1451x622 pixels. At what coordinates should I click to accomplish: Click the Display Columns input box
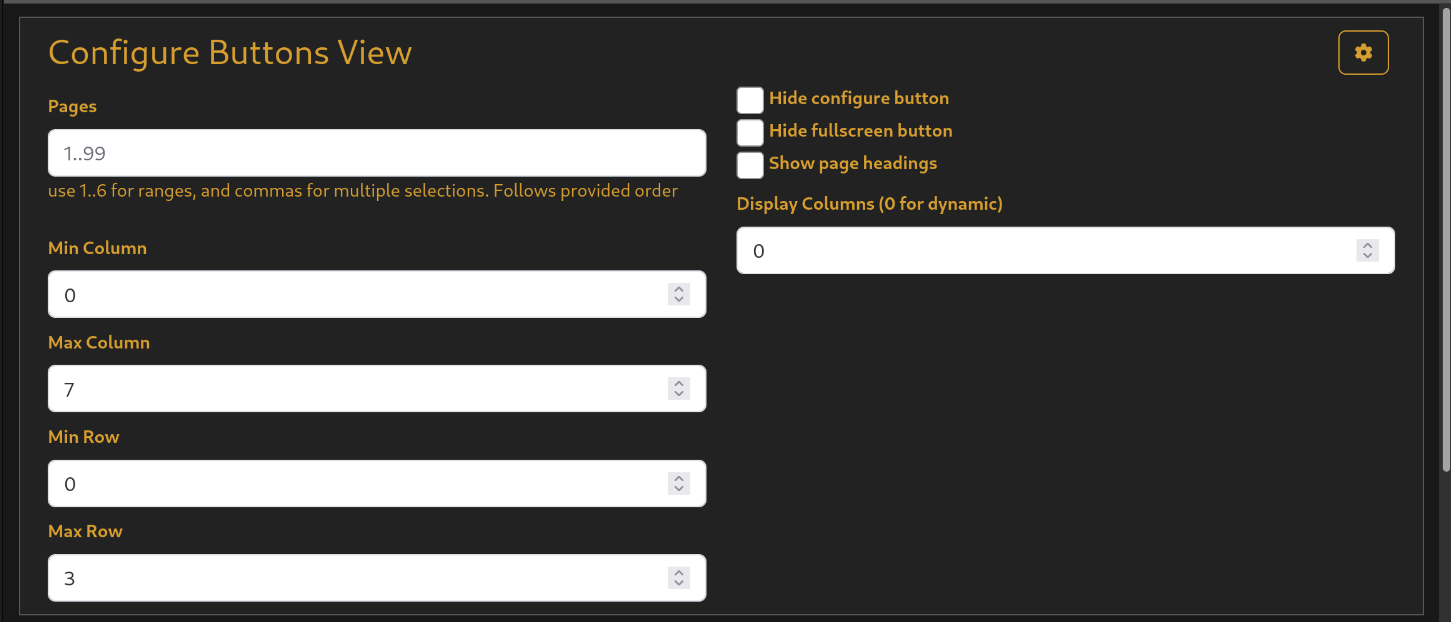[x=1000, y=250]
